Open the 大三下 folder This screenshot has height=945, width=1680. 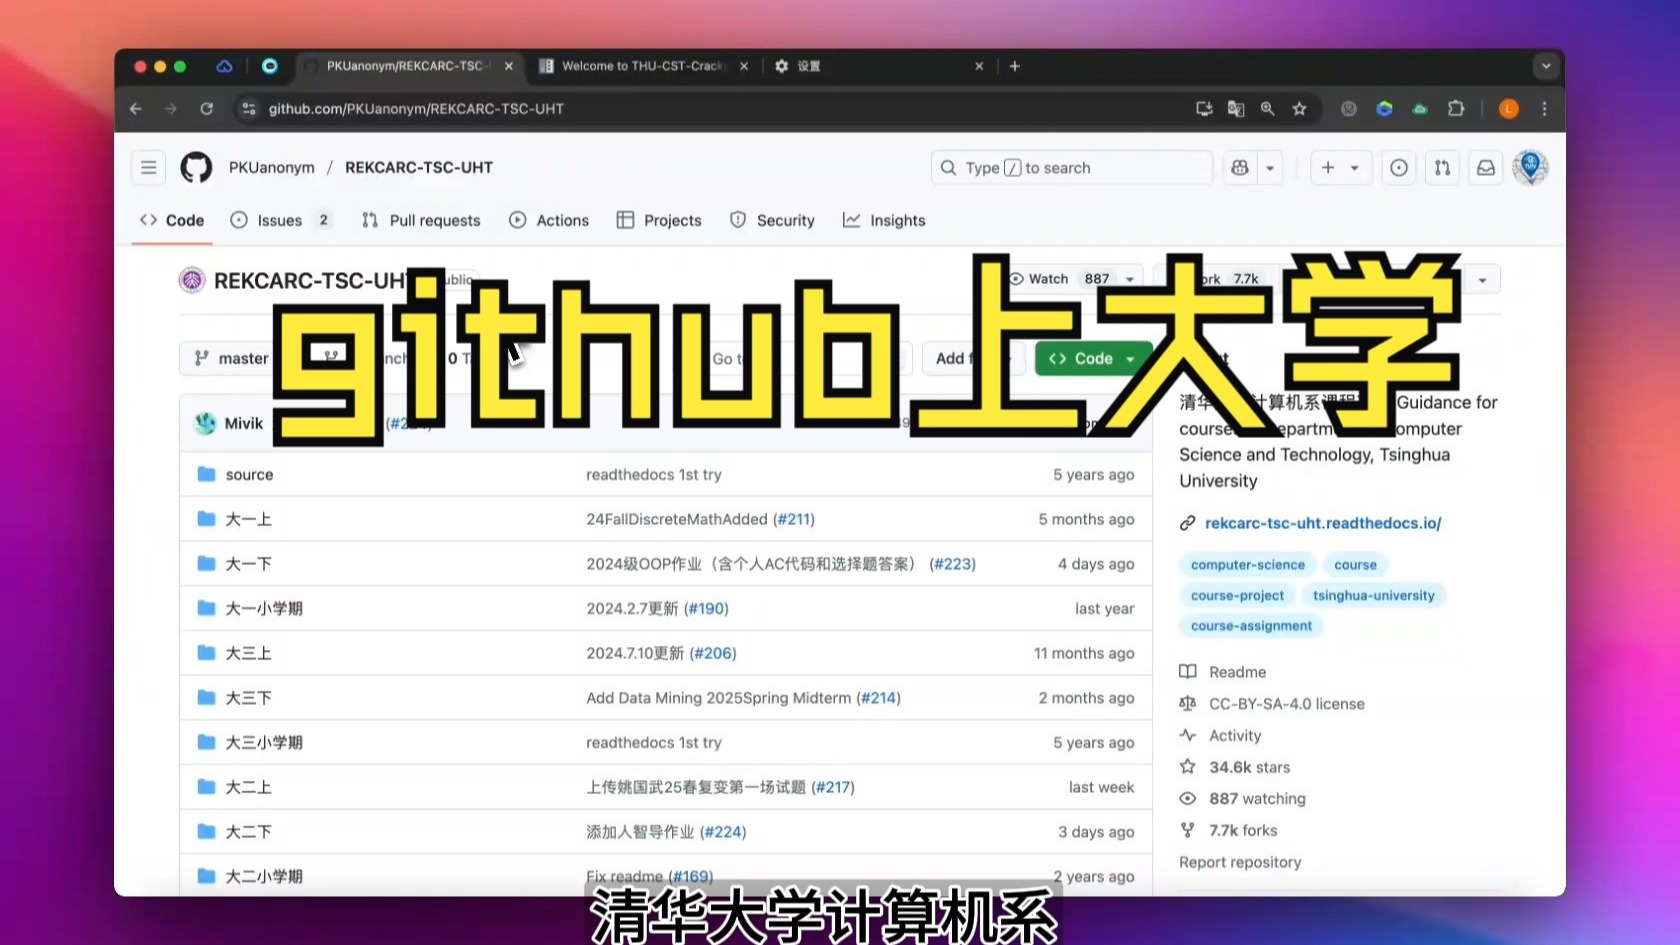tap(248, 698)
